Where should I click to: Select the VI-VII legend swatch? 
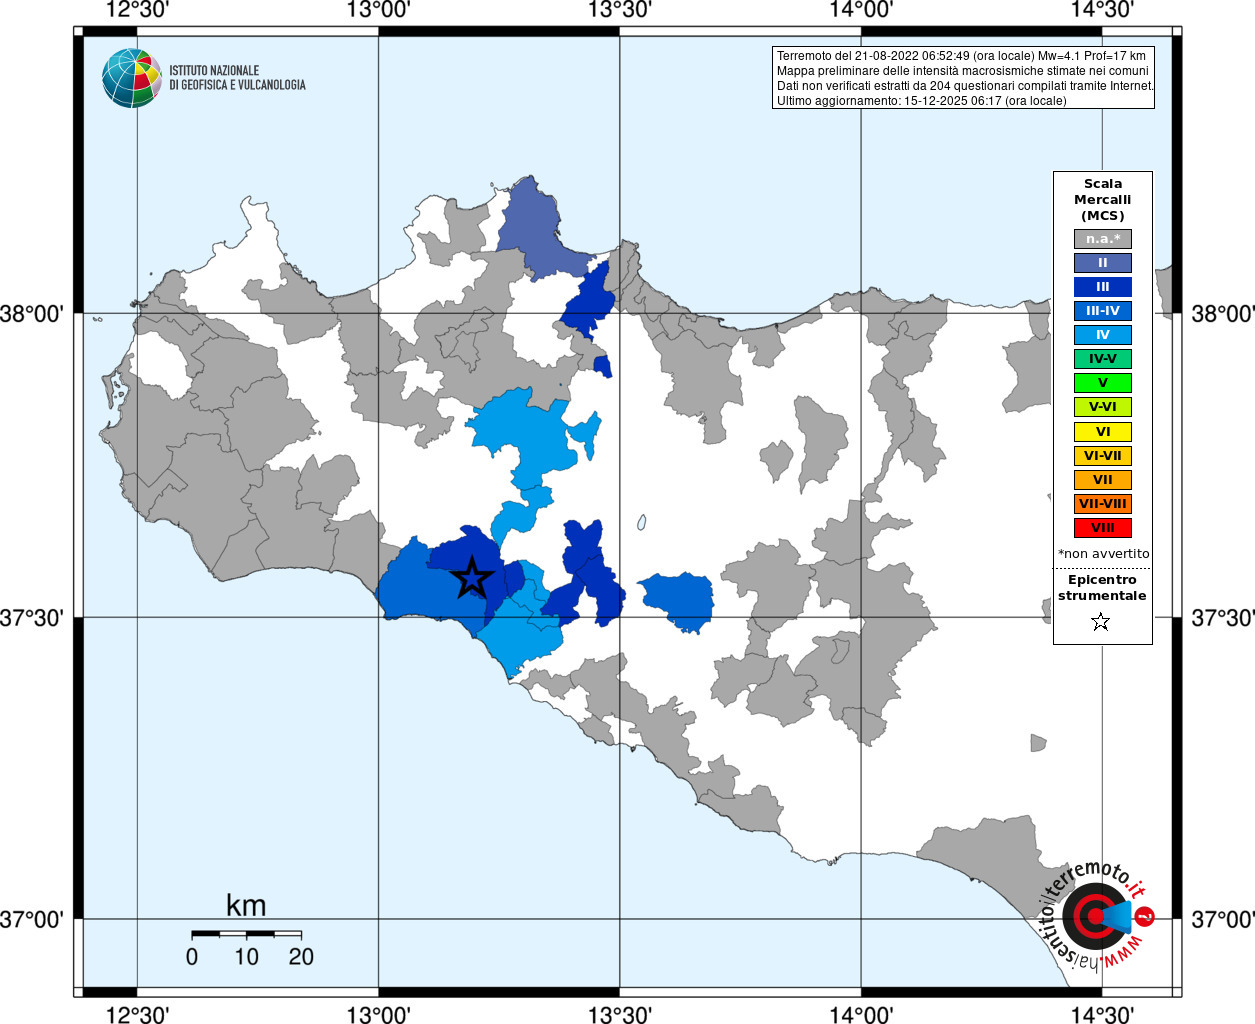[x=1103, y=456]
